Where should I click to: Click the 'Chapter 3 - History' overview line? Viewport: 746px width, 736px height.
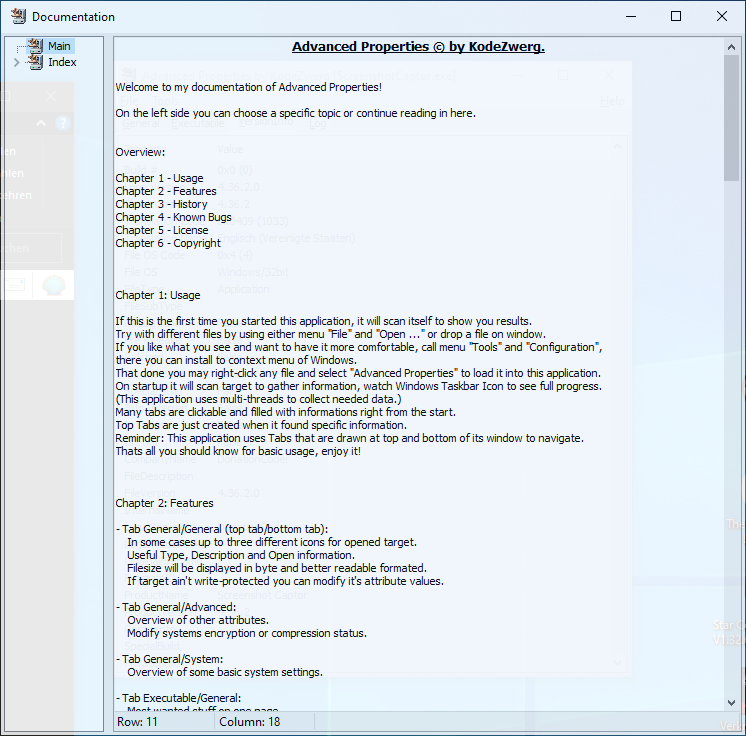pyautogui.click(x=161, y=204)
